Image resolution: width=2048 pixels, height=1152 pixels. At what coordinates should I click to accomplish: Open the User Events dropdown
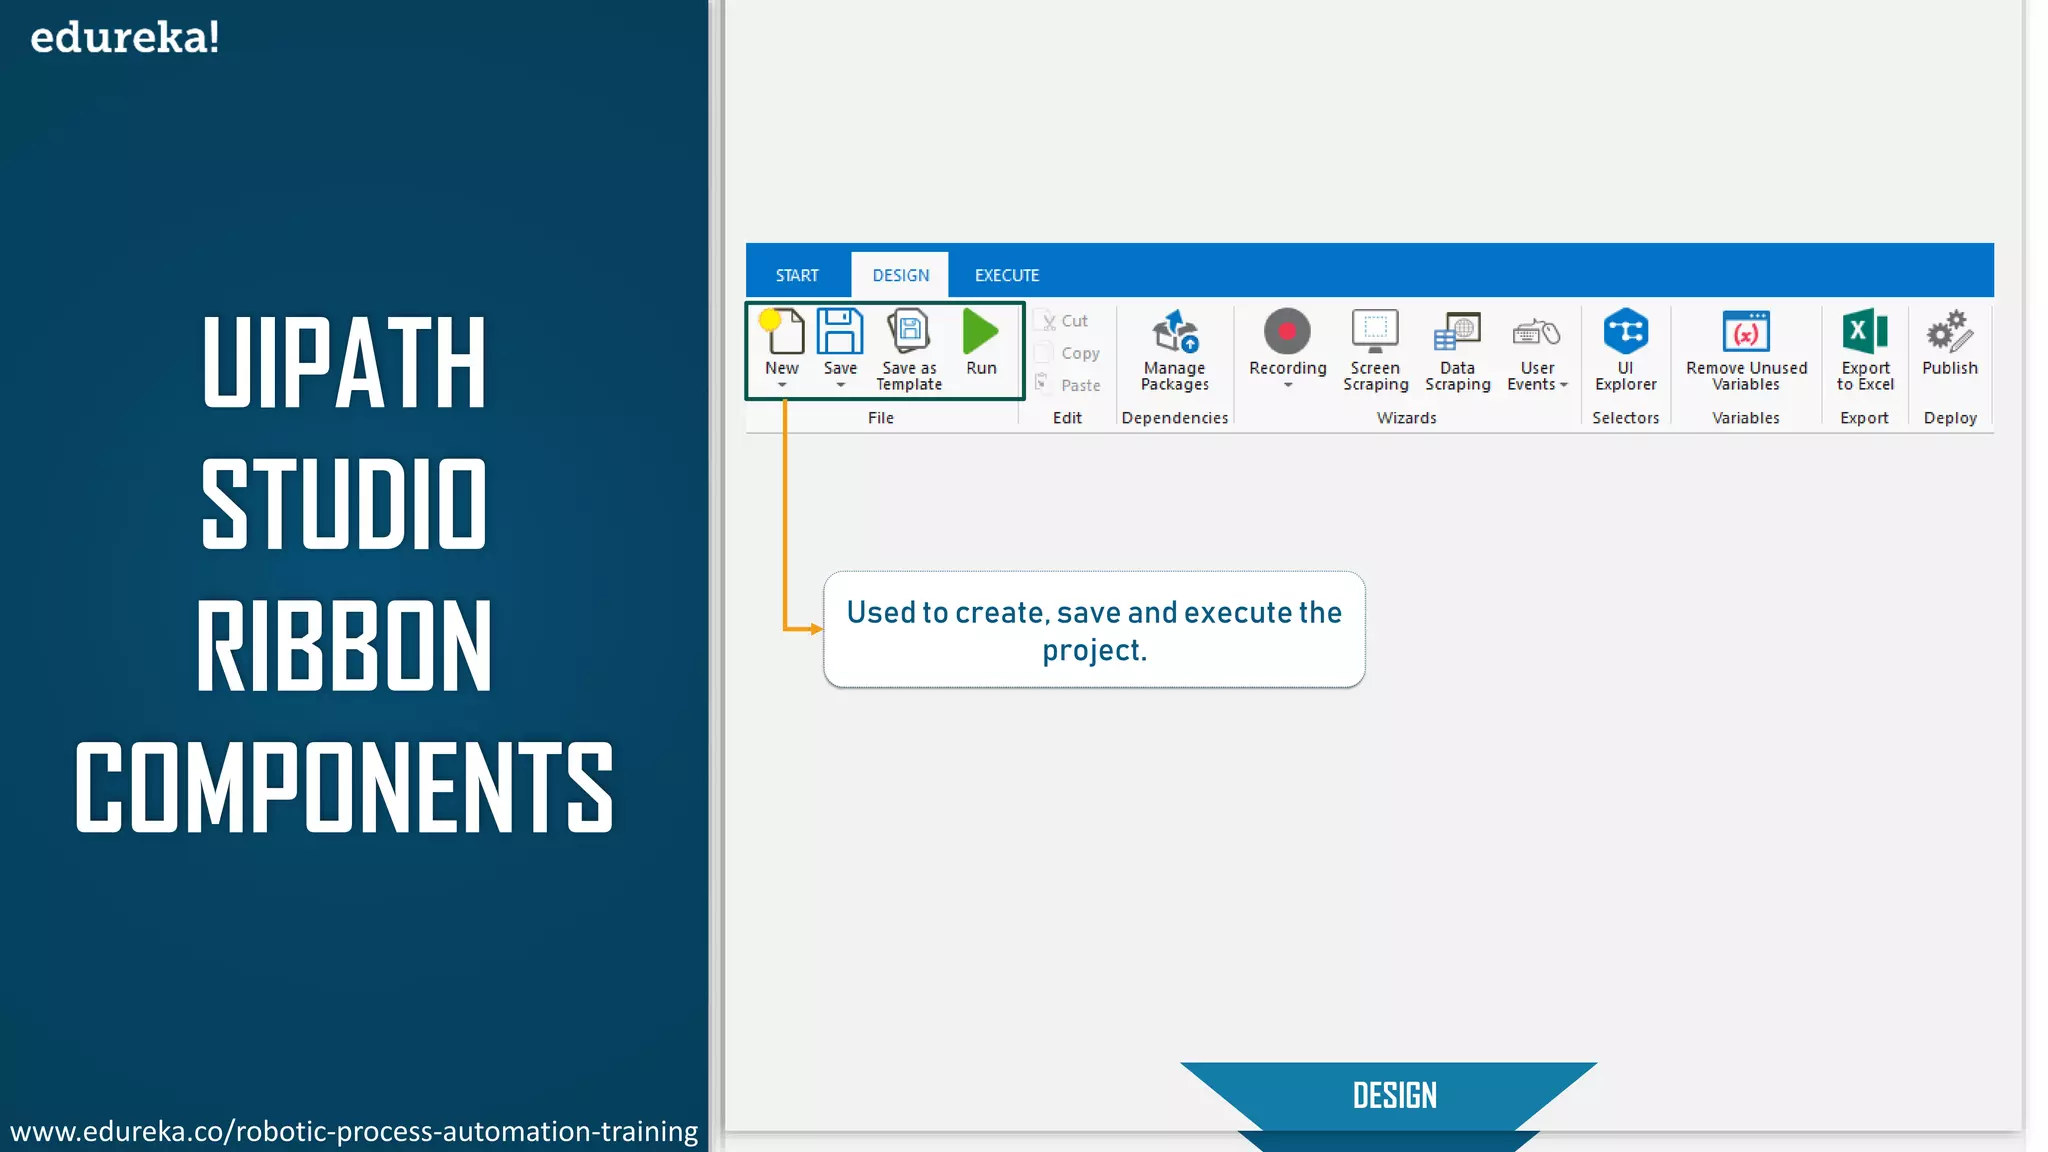pyautogui.click(x=1564, y=385)
